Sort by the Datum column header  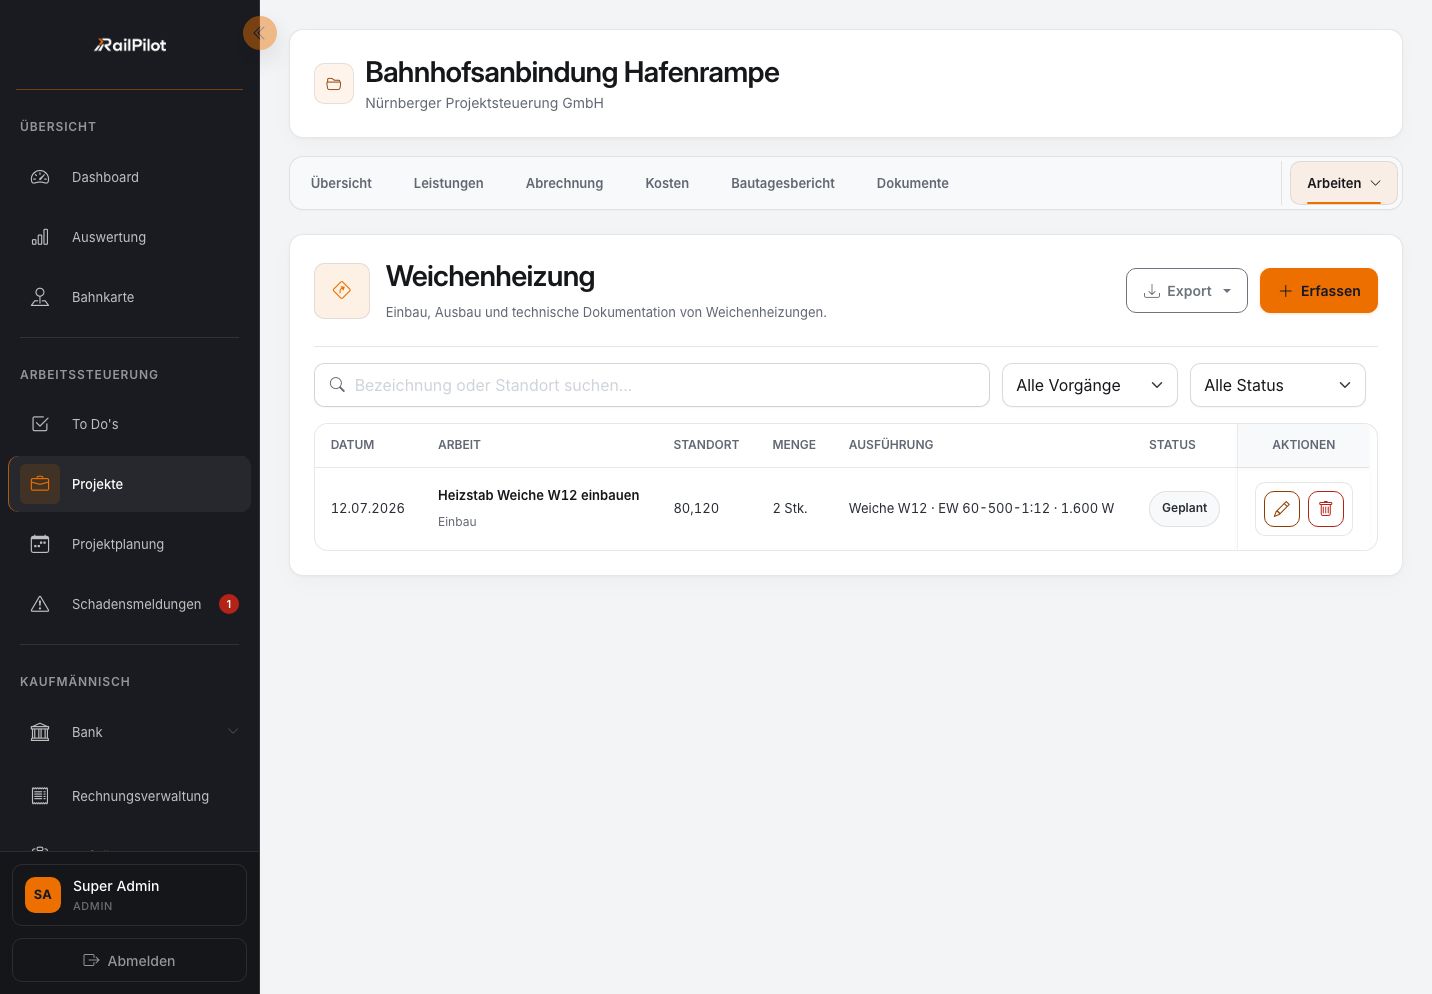353,445
